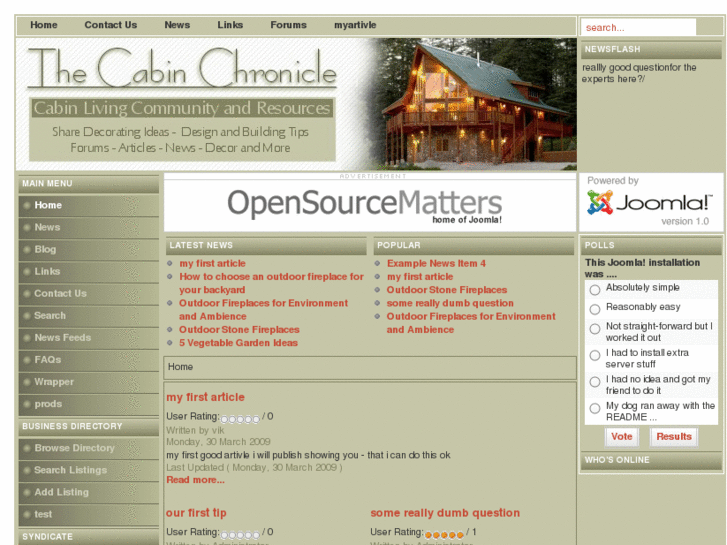
Task: Open Forums in the top navigation
Action: (x=288, y=25)
